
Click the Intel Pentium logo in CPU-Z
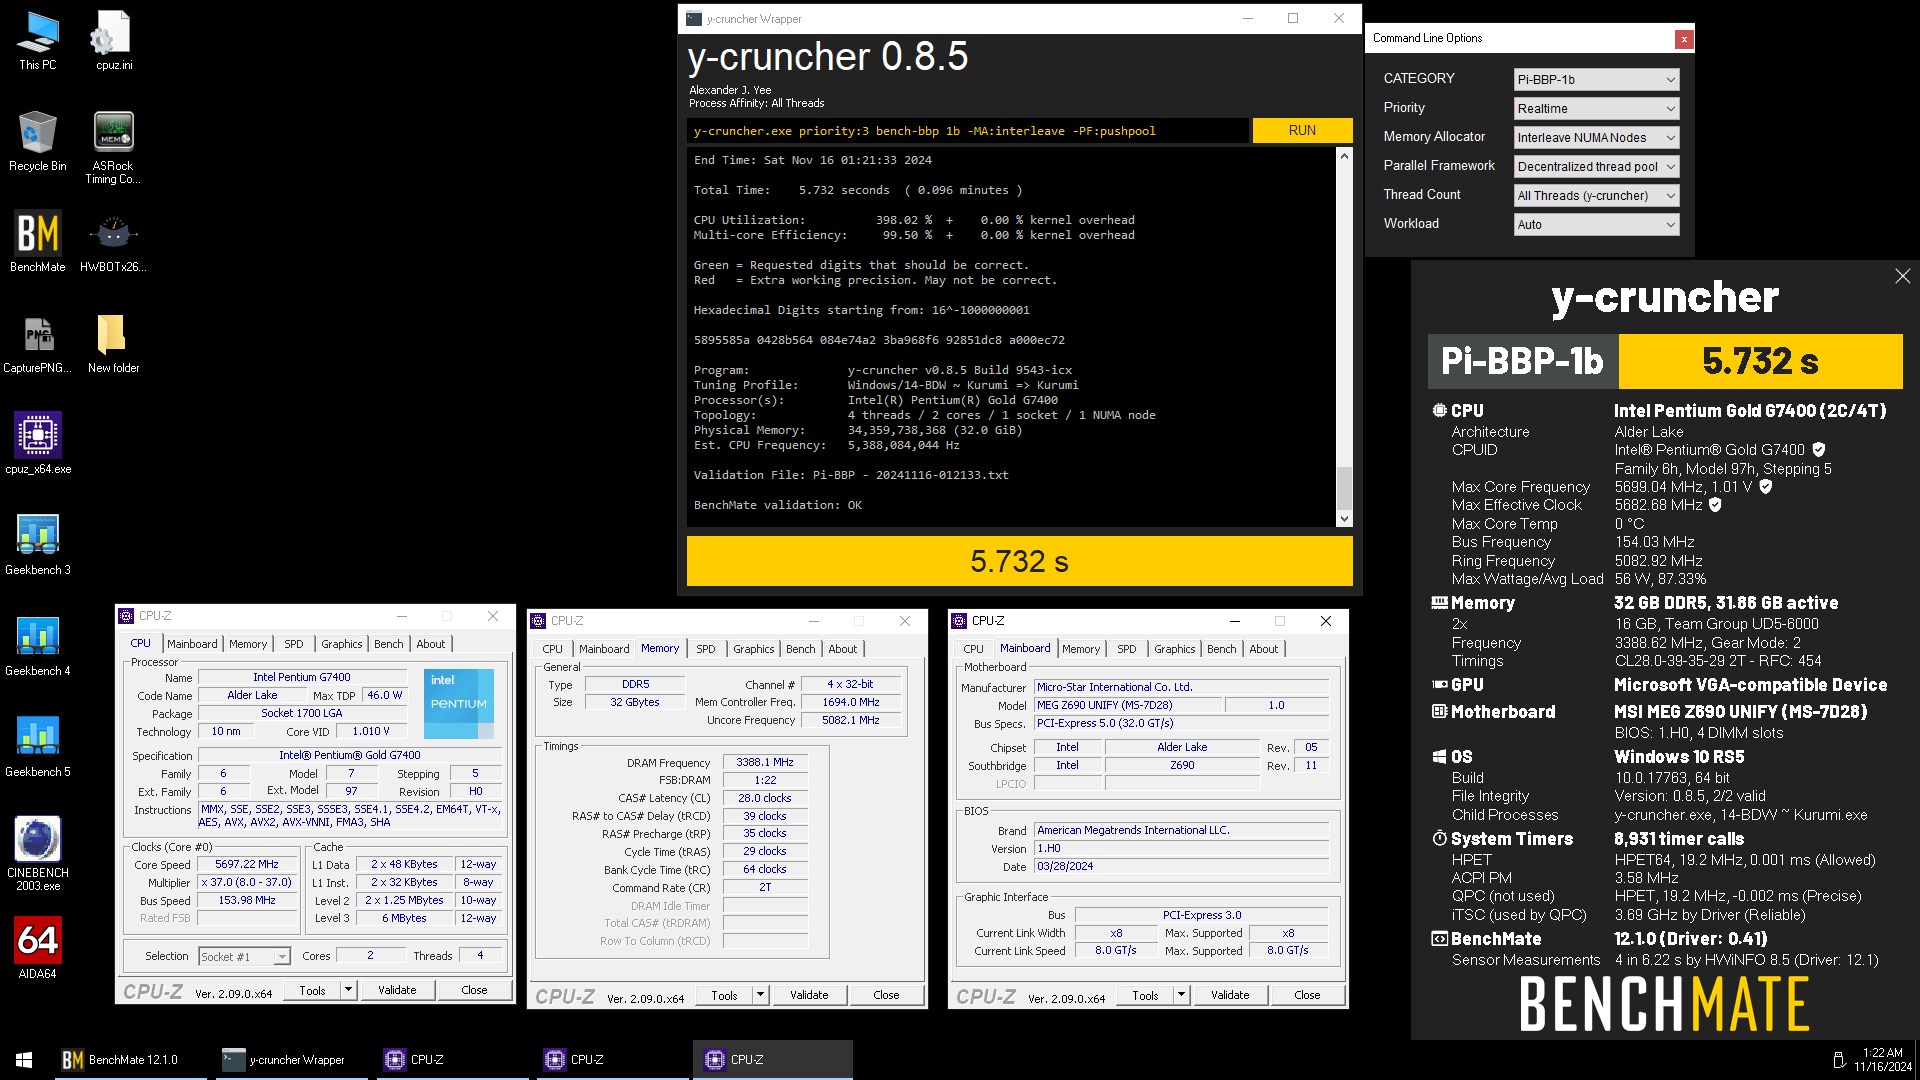click(459, 704)
